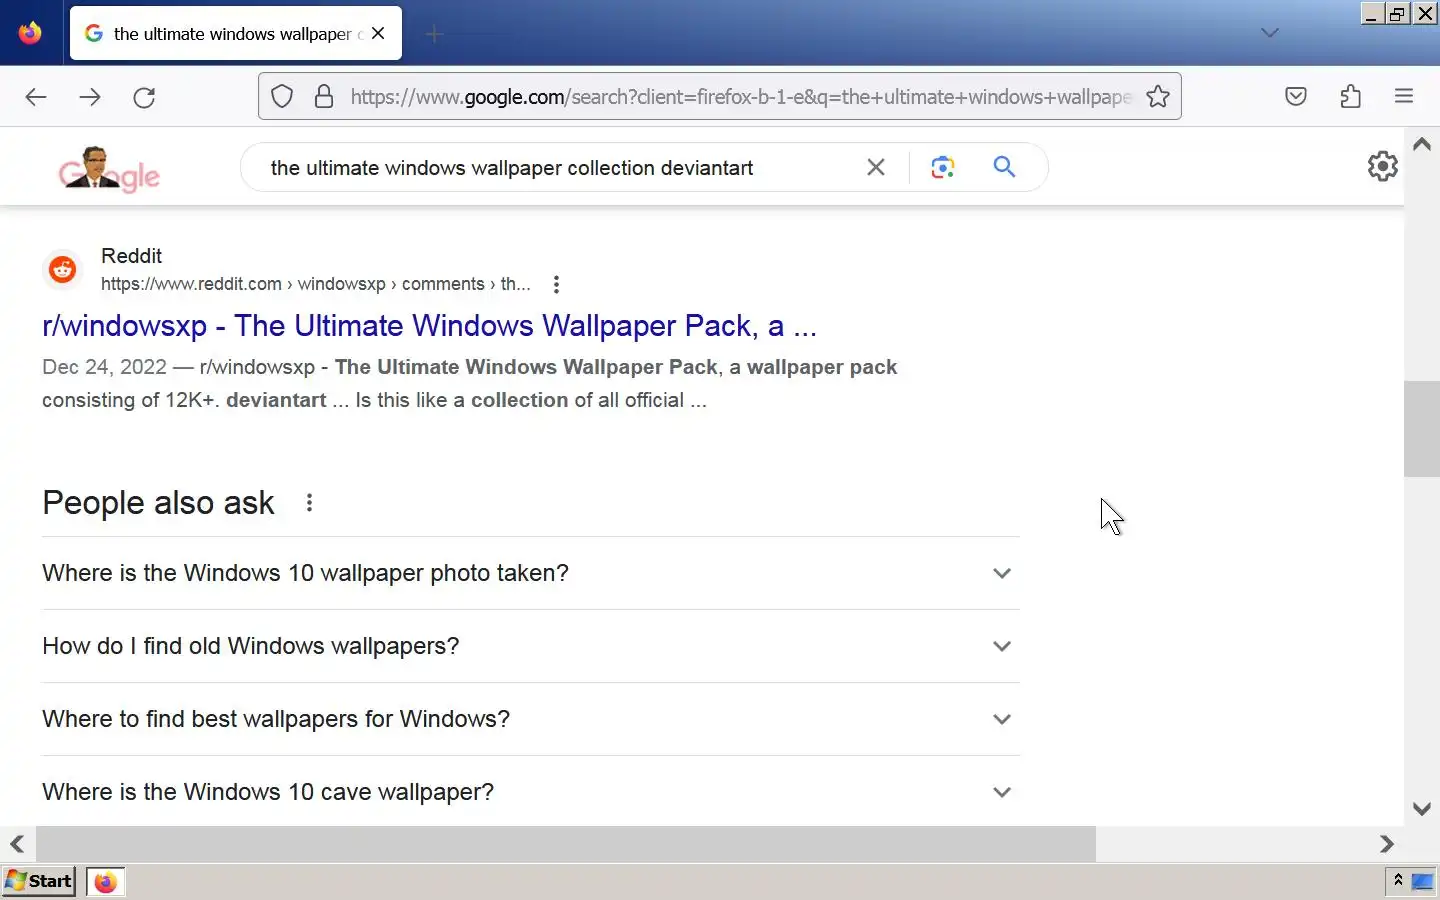The width and height of the screenshot is (1440, 900).
Task: Search by image using the camera lens icon
Action: tap(942, 167)
